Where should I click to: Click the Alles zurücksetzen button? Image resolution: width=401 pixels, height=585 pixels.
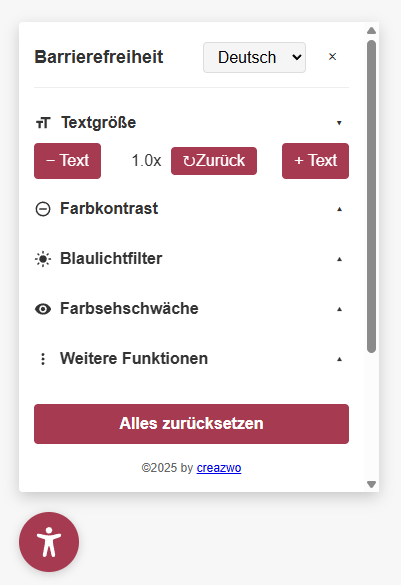[x=191, y=424]
